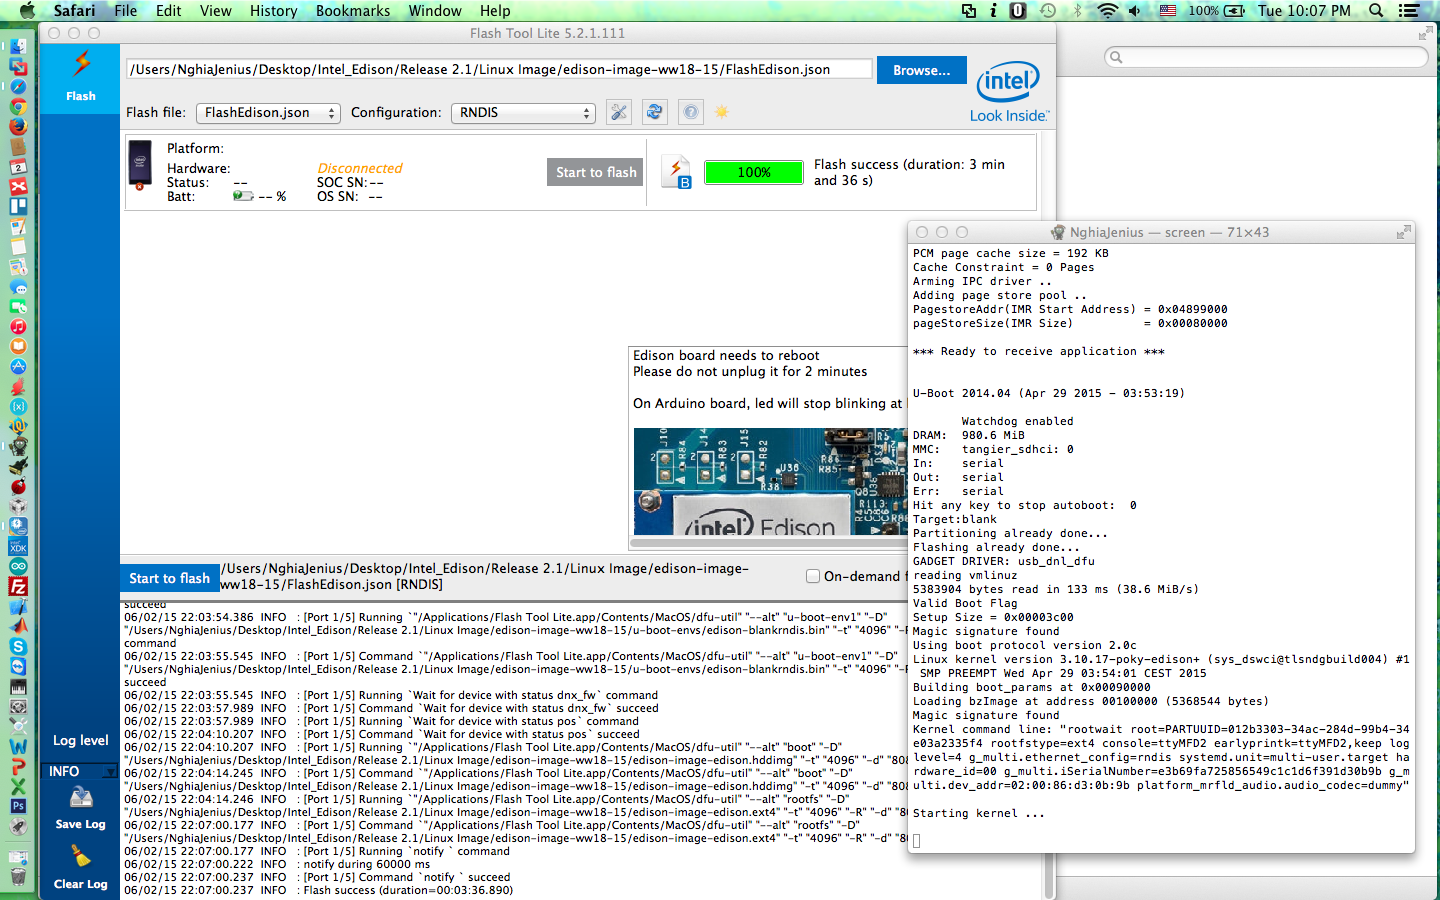Open the Bookmarks menu

pyautogui.click(x=353, y=11)
